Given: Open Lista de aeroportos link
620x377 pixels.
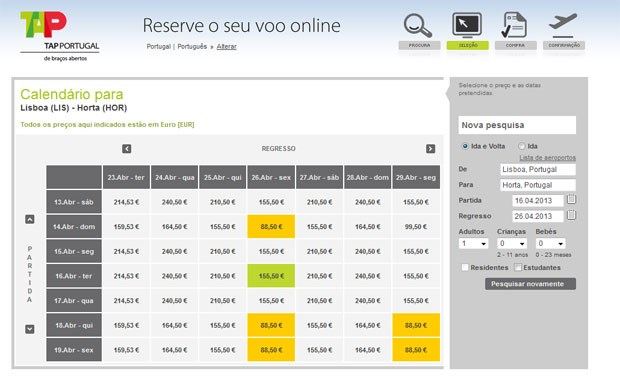Looking at the screenshot, I should click(x=547, y=158).
